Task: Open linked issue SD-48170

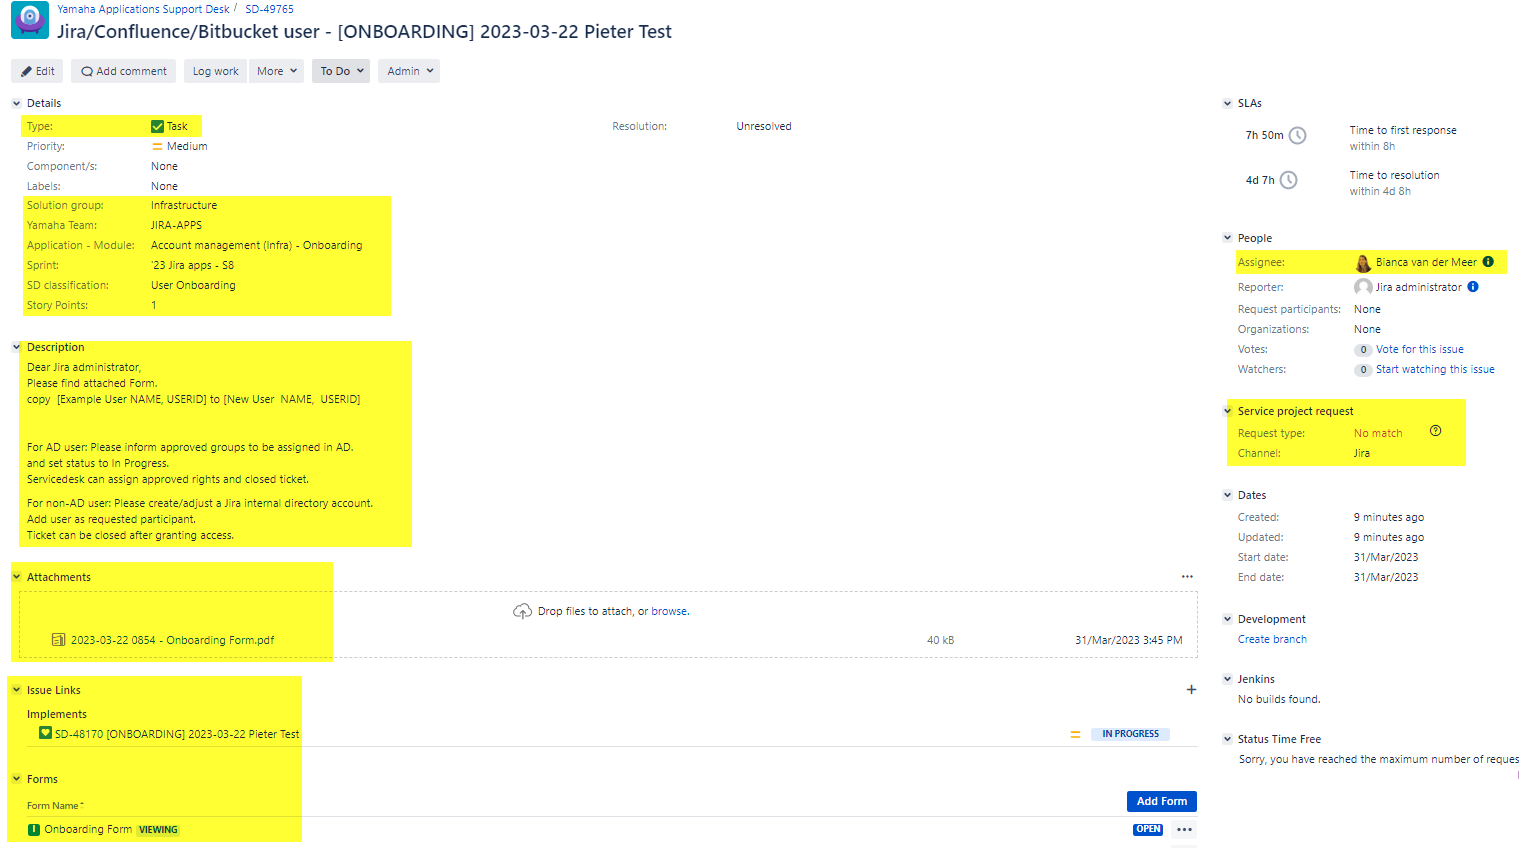Action: 177,734
